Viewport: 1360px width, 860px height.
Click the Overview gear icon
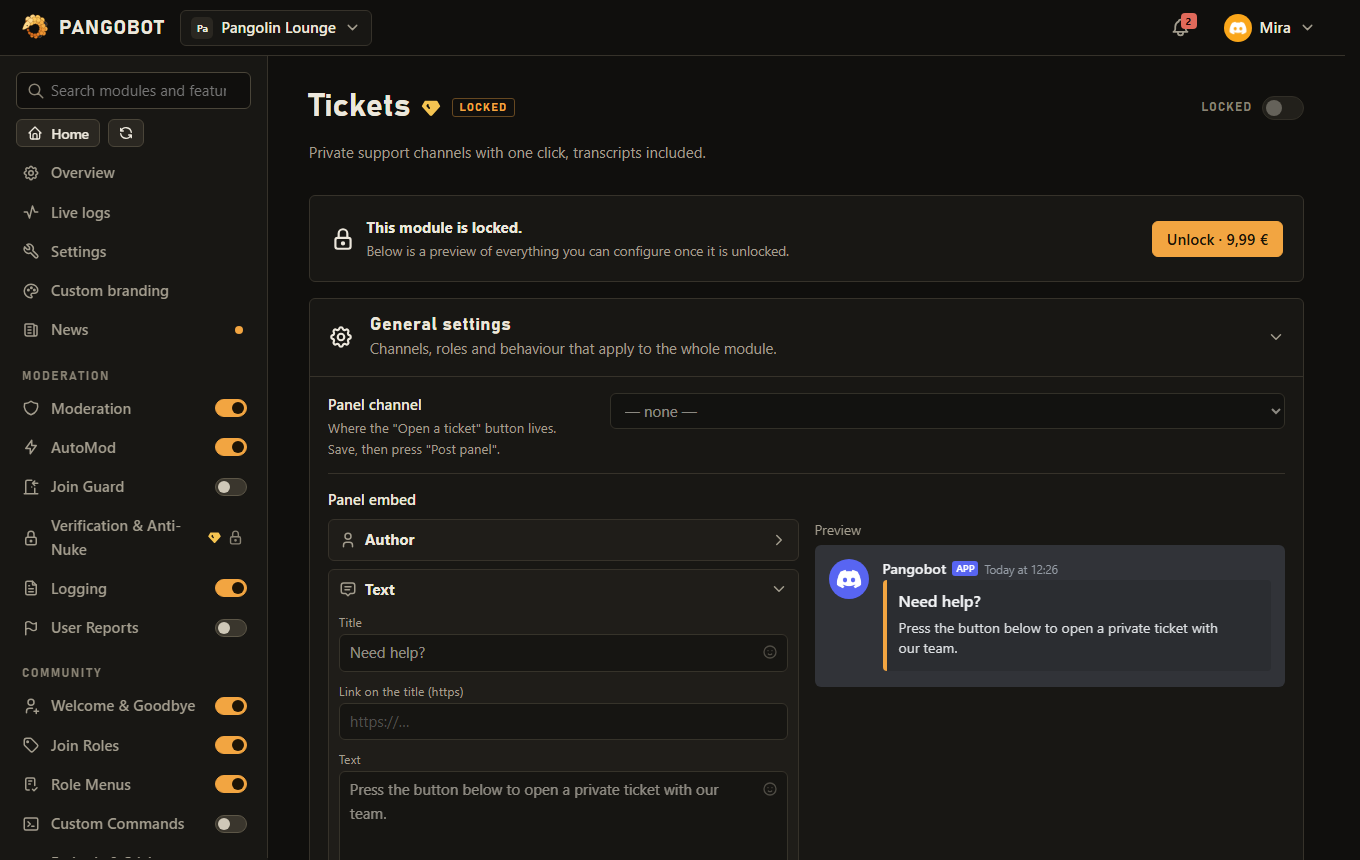pyautogui.click(x=31, y=173)
